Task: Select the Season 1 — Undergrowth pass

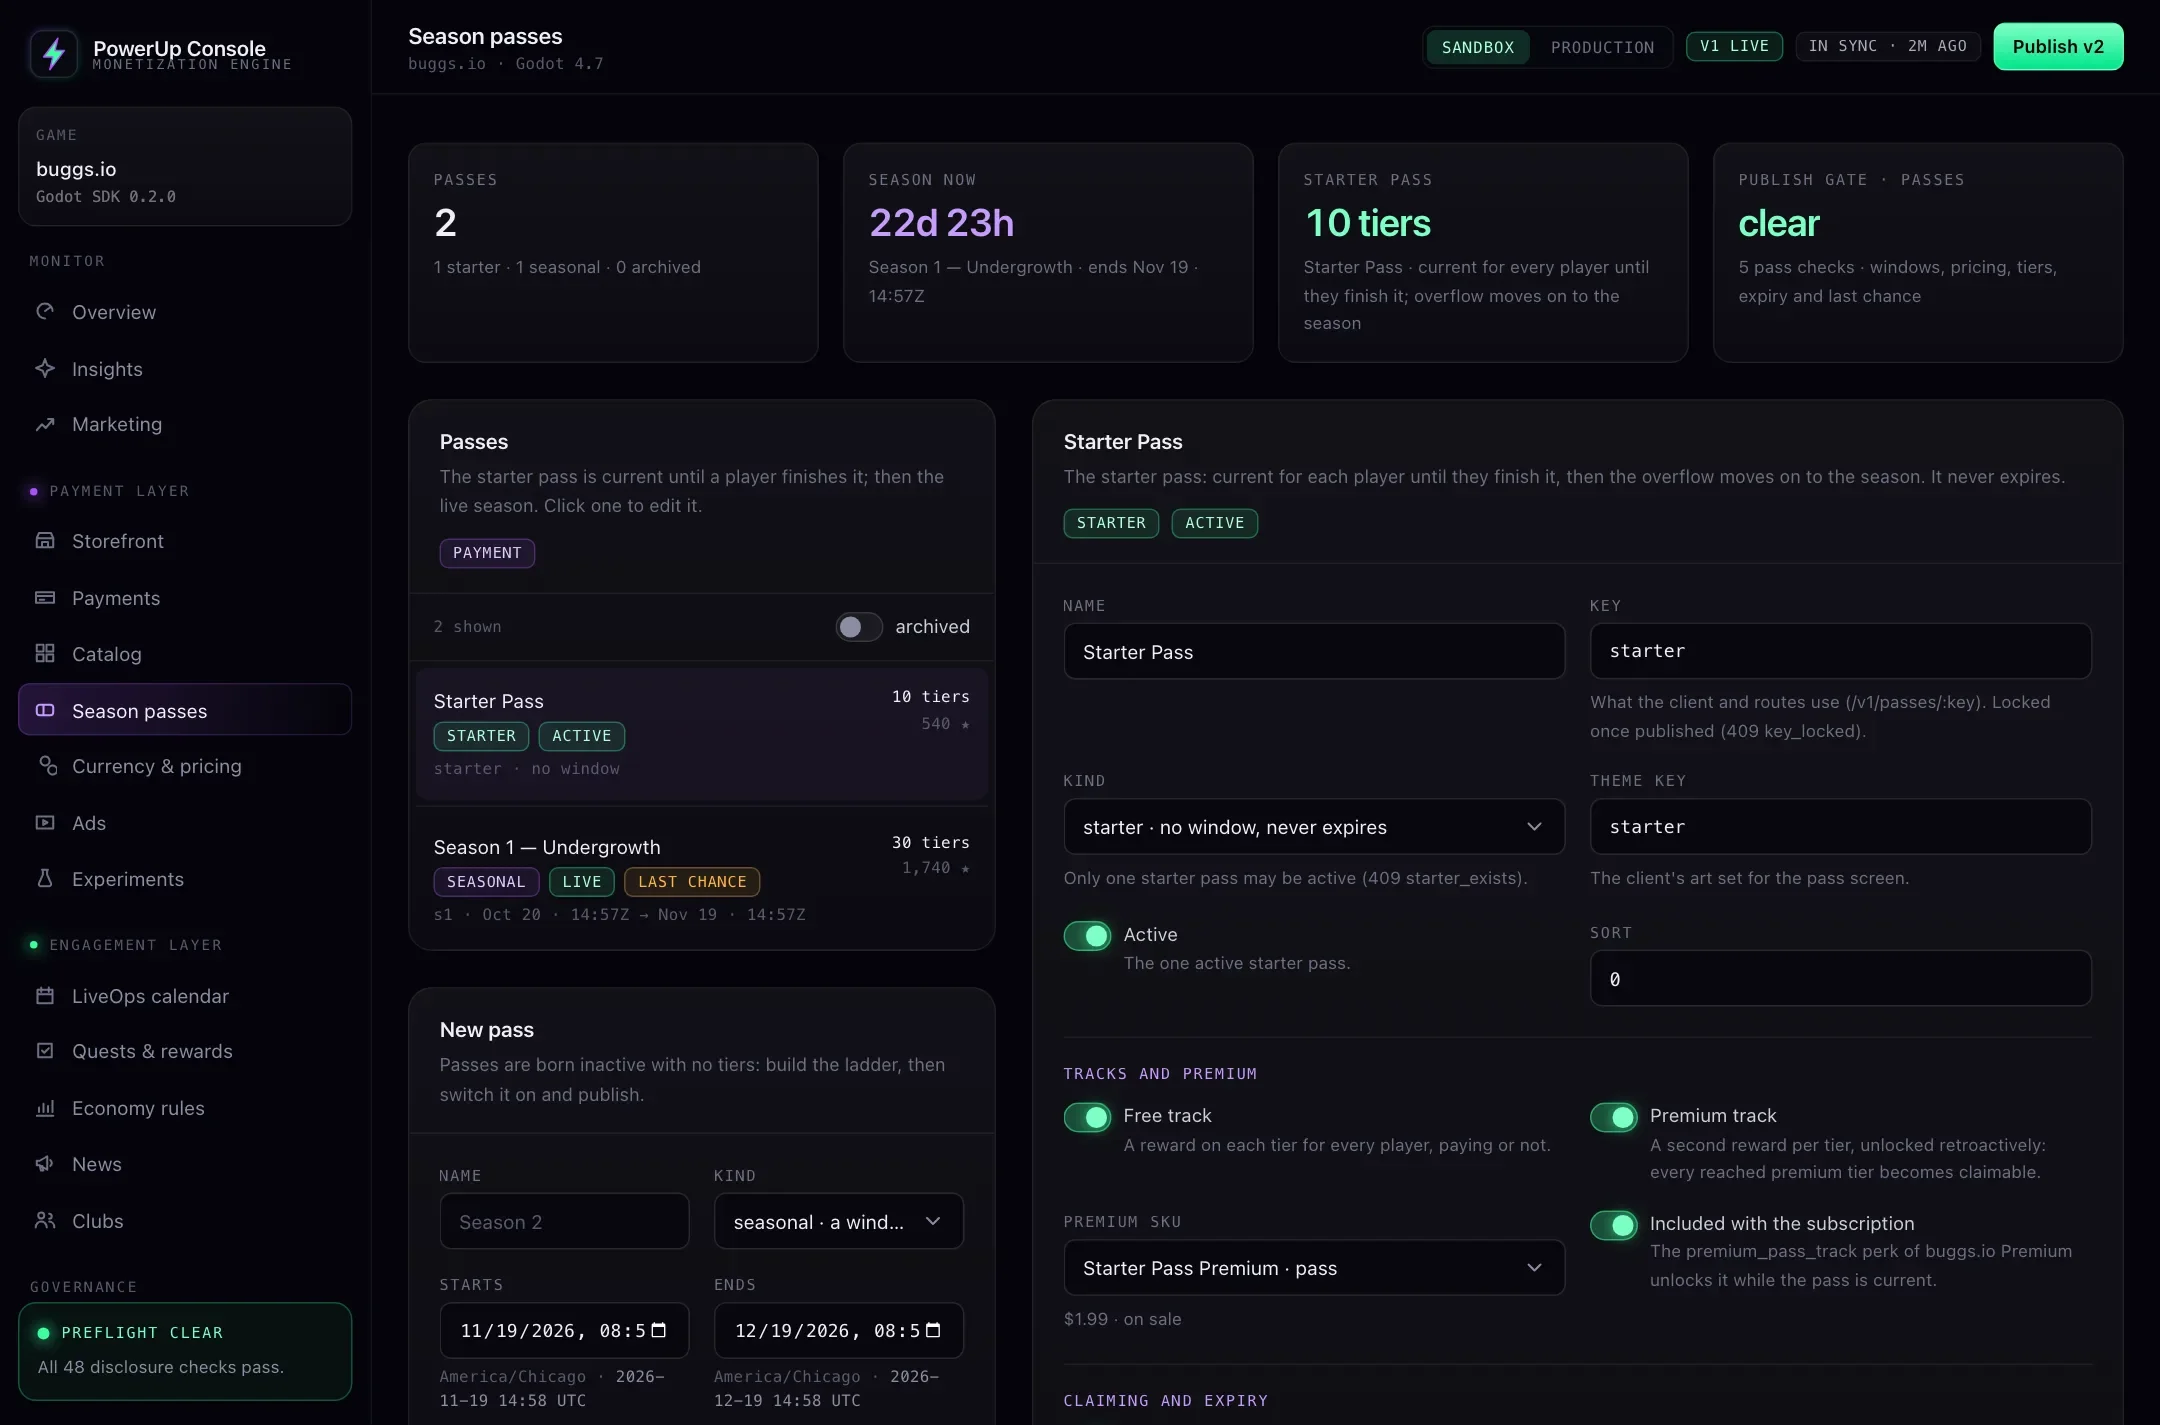Action: coord(702,878)
